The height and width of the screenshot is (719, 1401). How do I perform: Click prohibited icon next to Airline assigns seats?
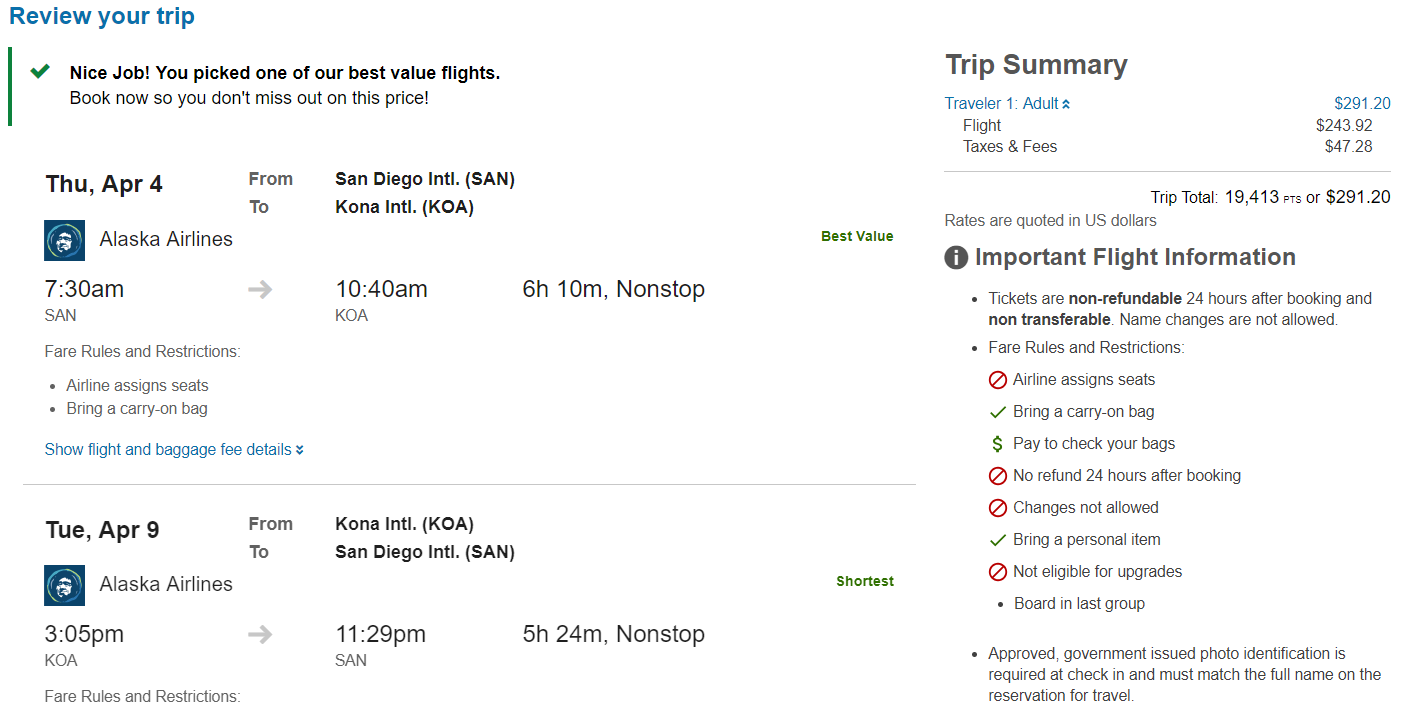997,380
